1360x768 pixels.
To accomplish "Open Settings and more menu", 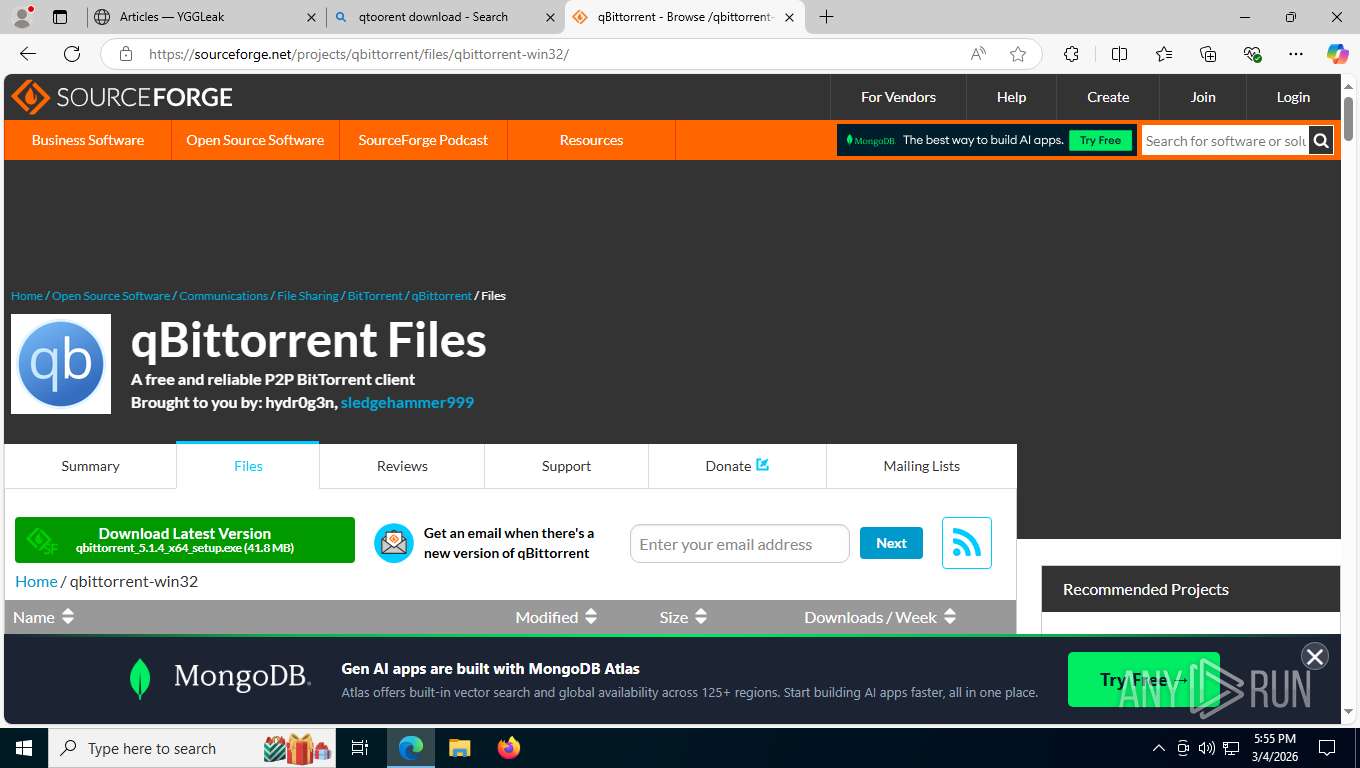I will (1296, 54).
